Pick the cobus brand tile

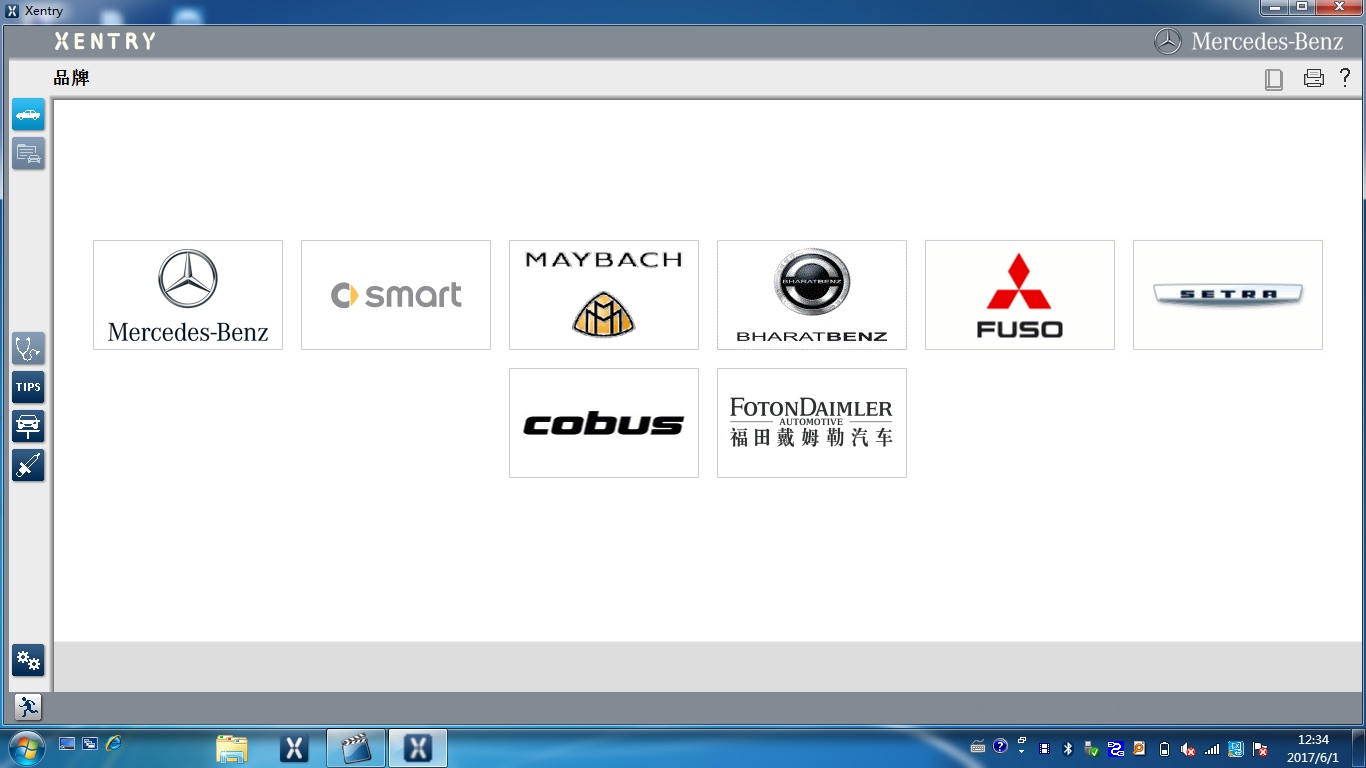tap(604, 423)
